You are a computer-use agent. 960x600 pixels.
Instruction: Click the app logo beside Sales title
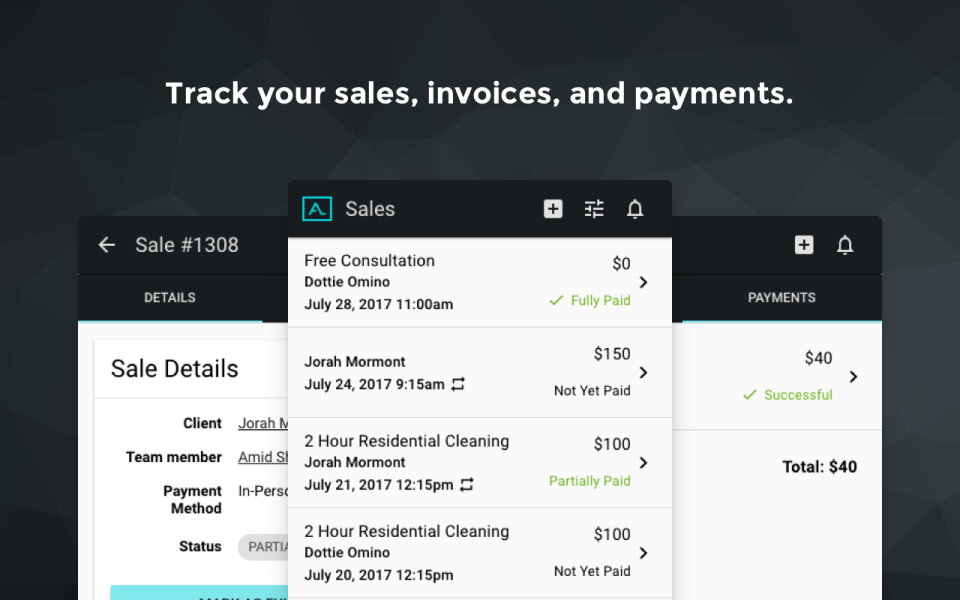pyautogui.click(x=317, y=209)
